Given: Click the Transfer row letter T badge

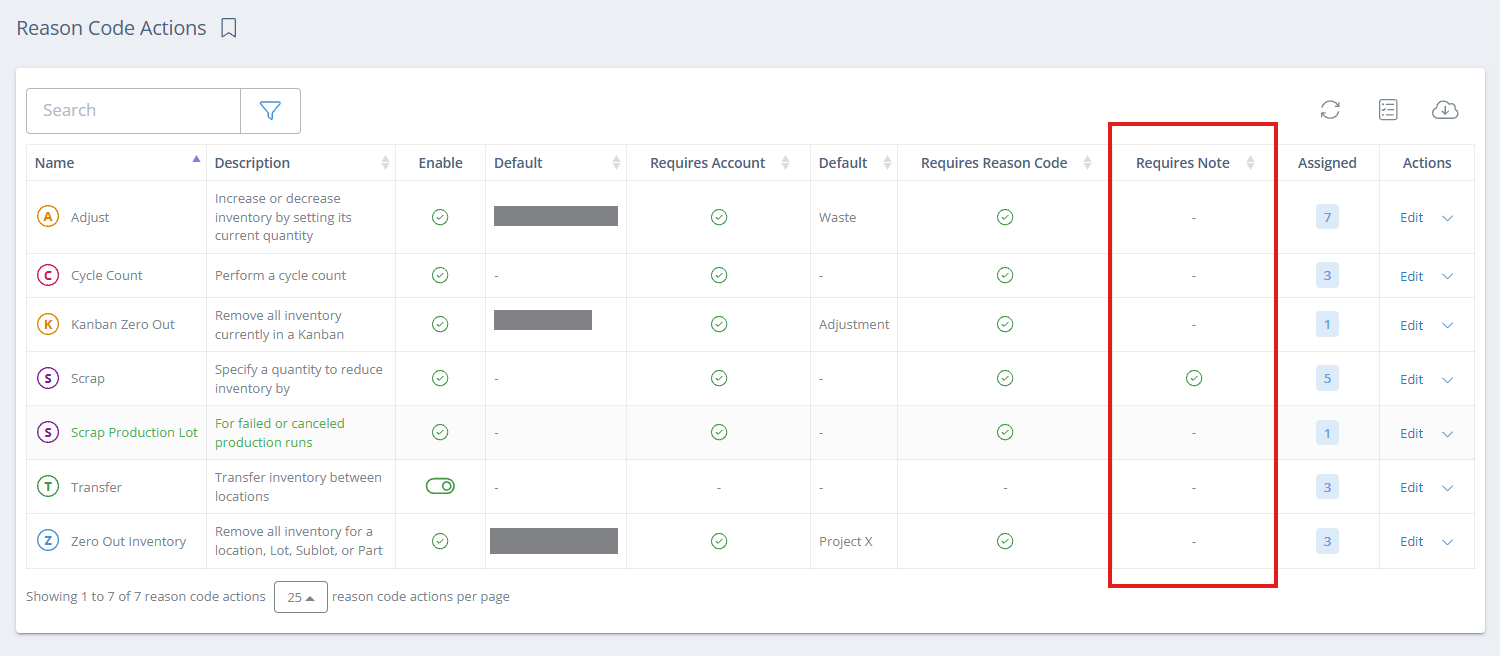Looking at the screenshot, I should (x=47, y=487).
